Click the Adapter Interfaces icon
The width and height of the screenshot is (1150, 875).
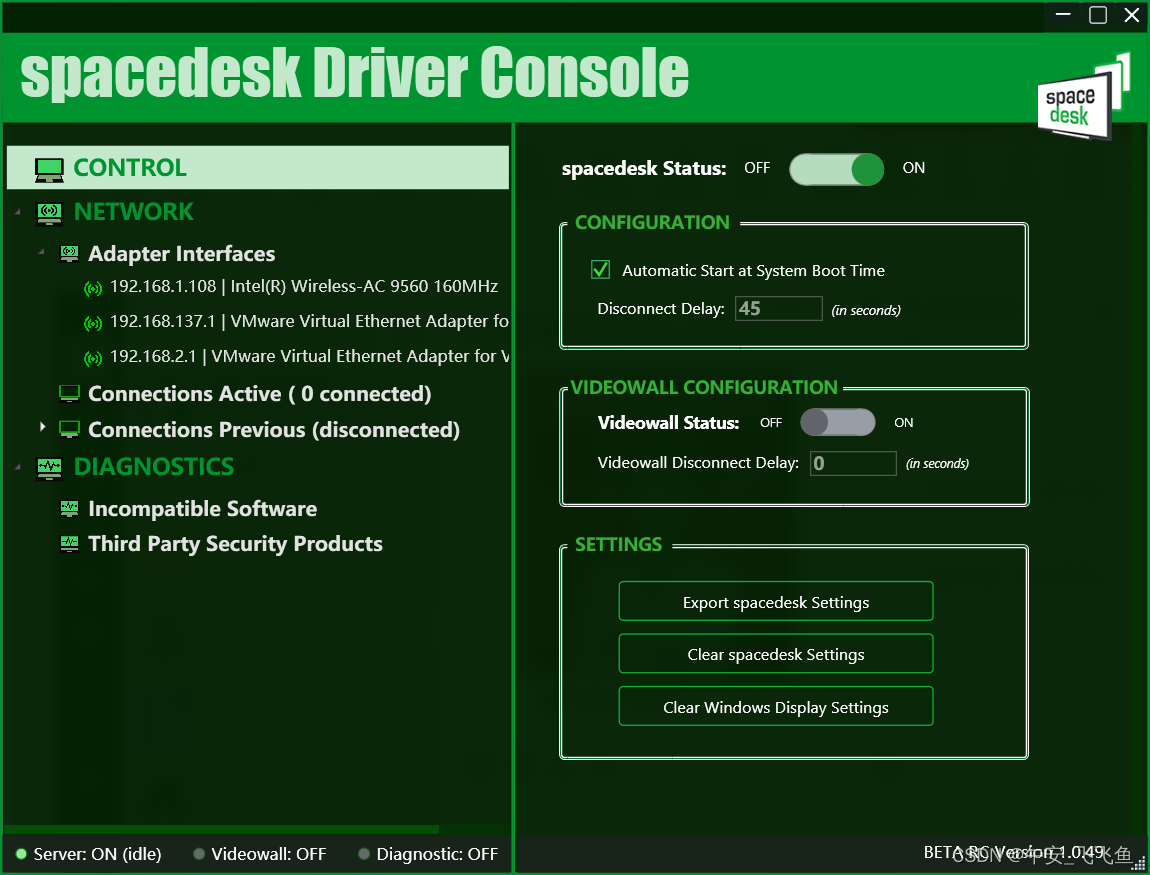tap(70, 254)
